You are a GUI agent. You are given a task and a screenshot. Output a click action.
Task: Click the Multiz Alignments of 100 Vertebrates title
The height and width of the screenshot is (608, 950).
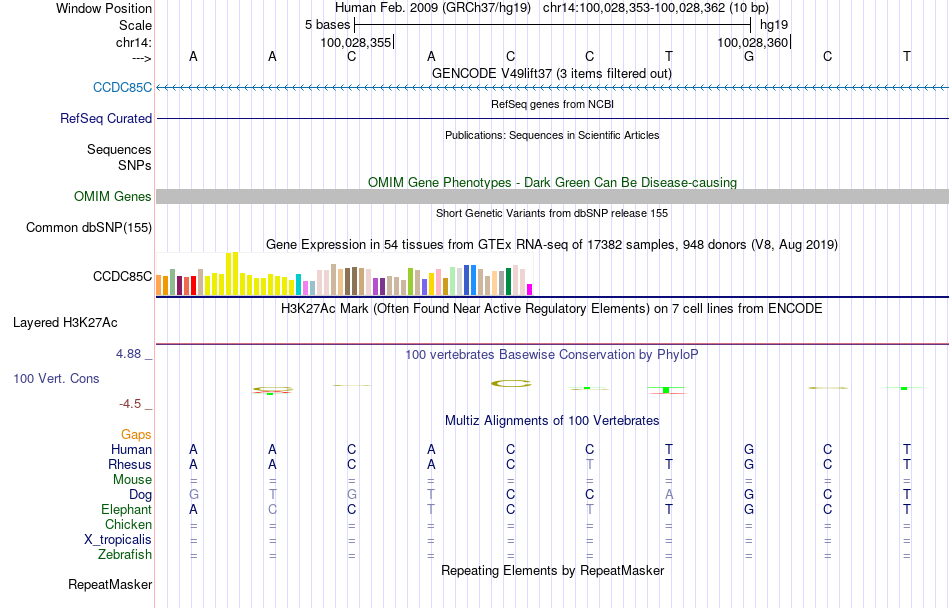click(552, 420)
